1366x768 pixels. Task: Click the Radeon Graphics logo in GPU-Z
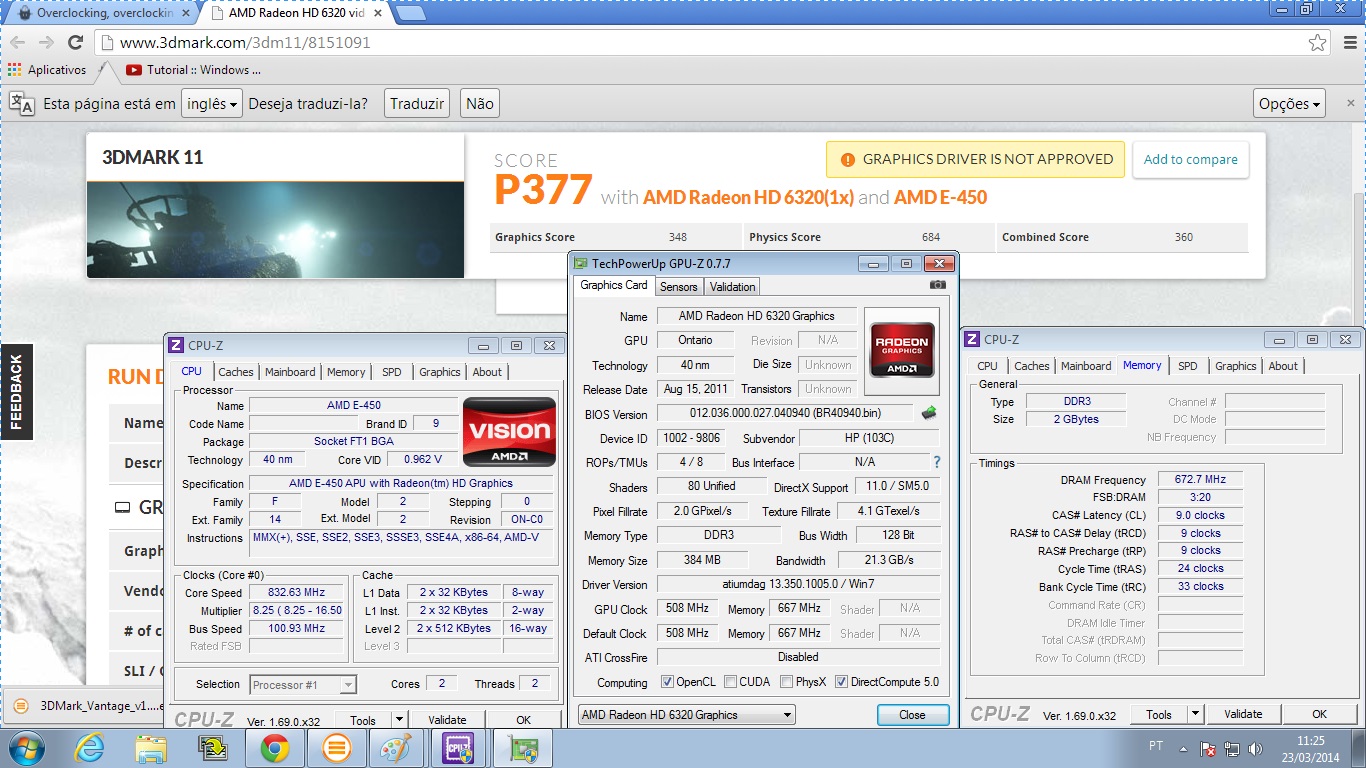coord(904,349)
